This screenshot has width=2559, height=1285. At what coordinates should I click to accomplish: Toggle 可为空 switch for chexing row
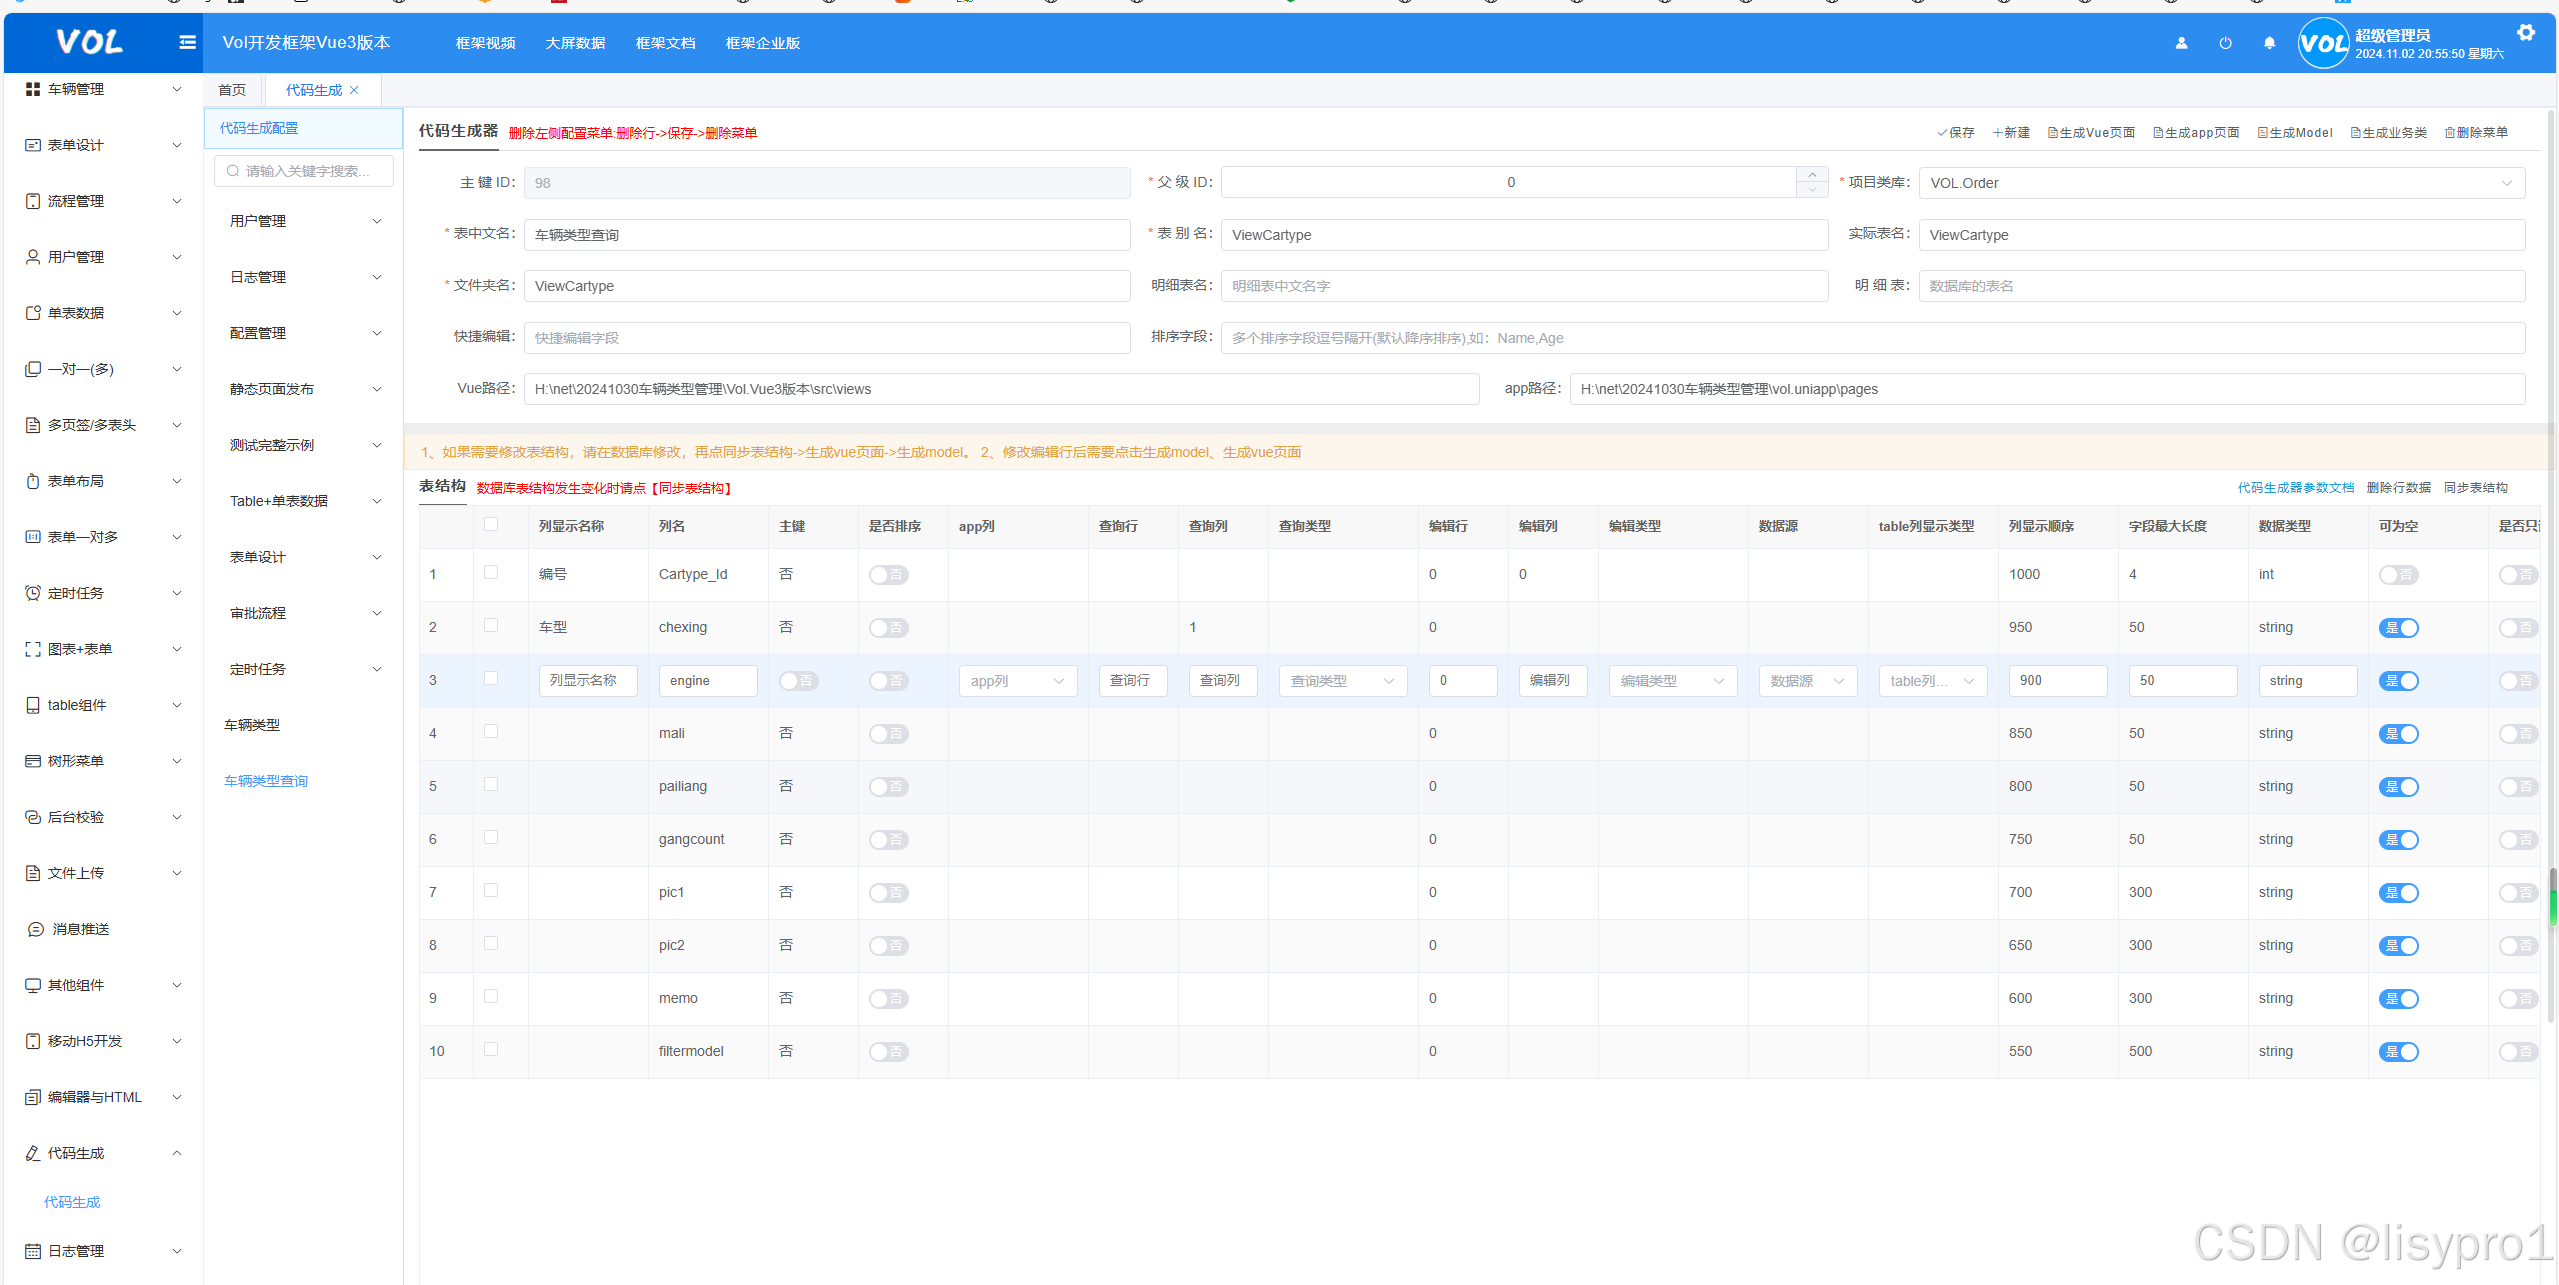click(x=2398, y=628)
